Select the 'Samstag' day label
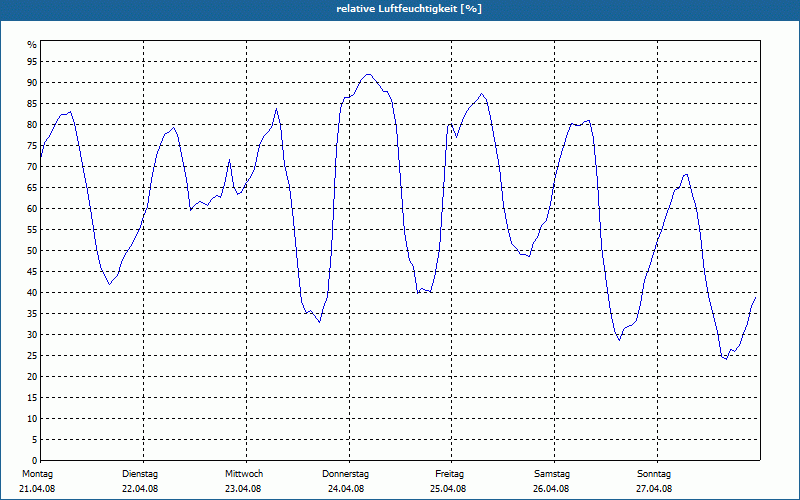This screenshot has height=500, width=800. (x=552, y=474)
